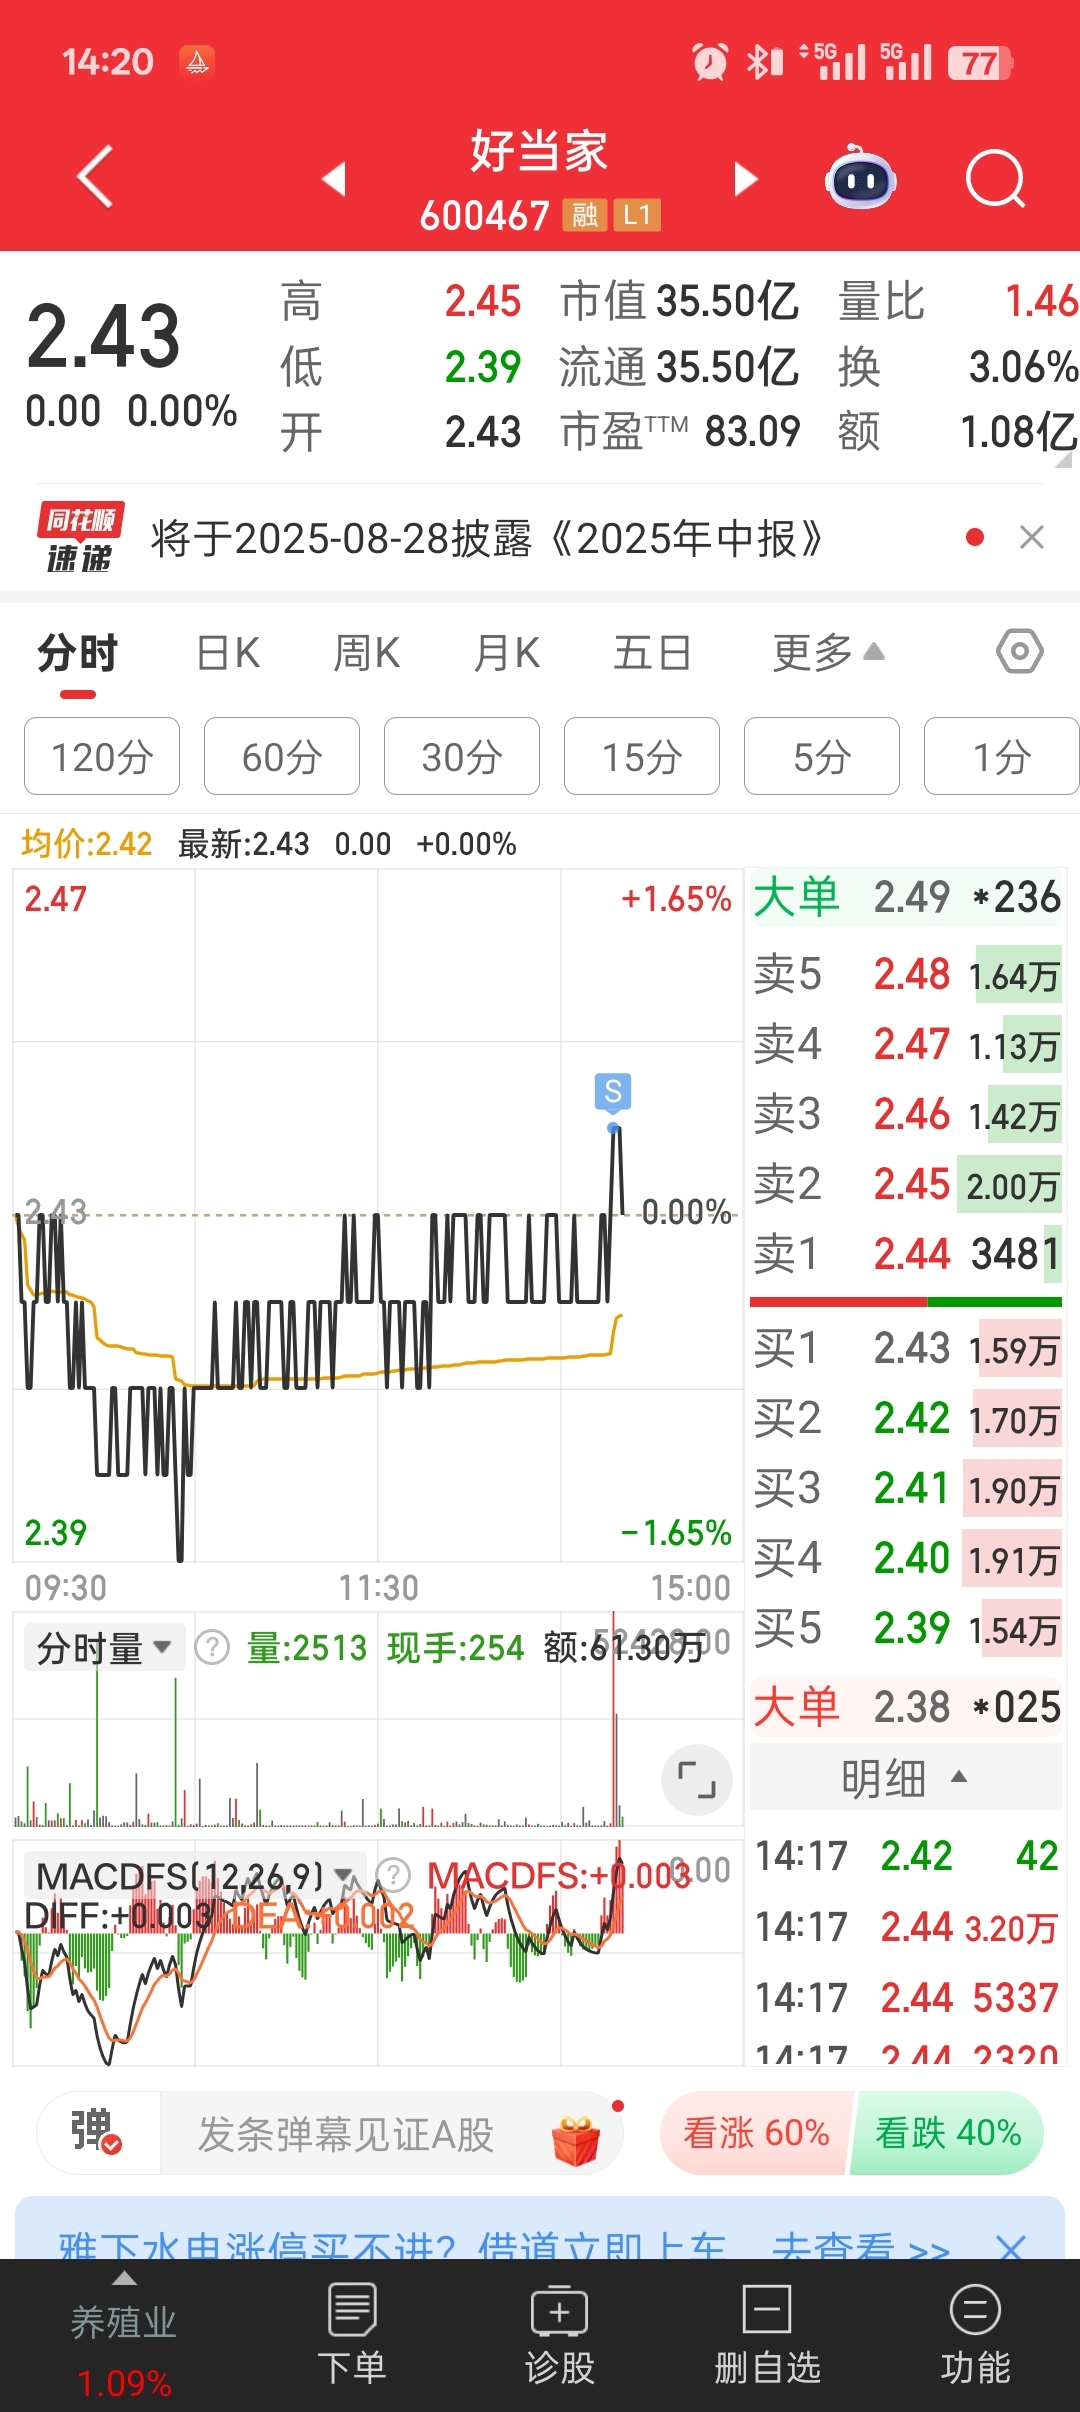Switch to 日K tab
This screenshot has width=1080, height=2412.
coord(228,653)
